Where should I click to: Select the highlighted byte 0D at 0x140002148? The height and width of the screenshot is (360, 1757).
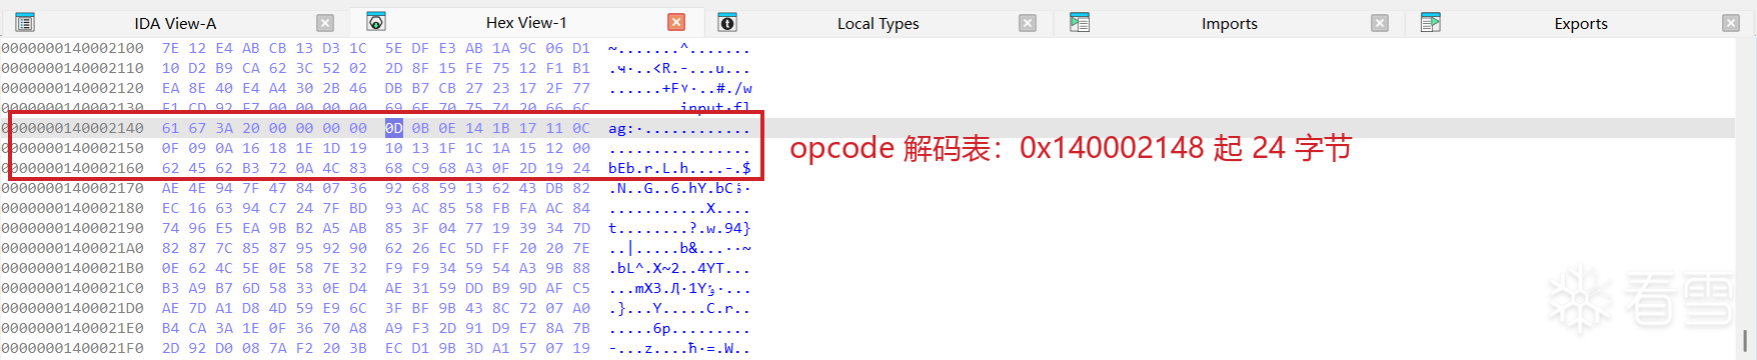pyautogui.click(x=394, y=128)
